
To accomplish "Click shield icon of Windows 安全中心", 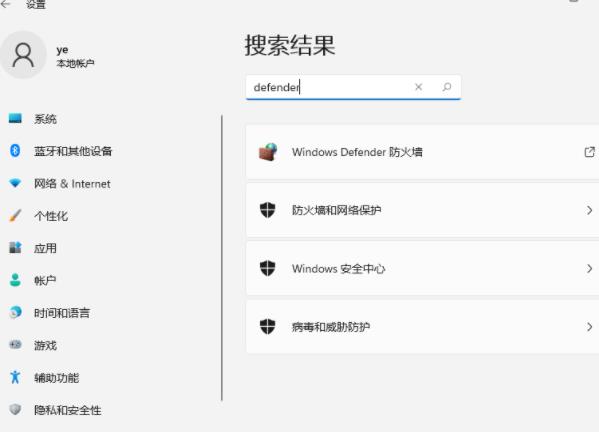I will point(267,268).
